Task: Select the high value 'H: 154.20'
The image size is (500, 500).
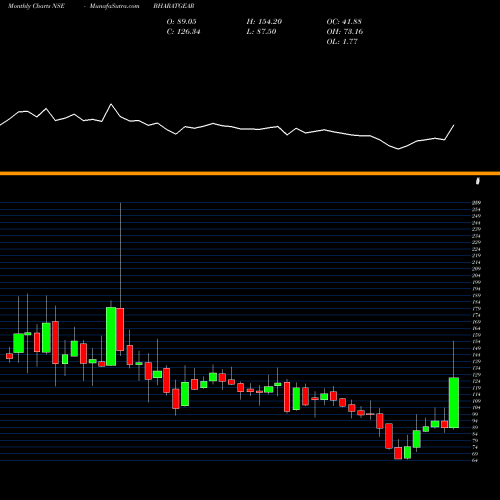Action: point(264,22)
